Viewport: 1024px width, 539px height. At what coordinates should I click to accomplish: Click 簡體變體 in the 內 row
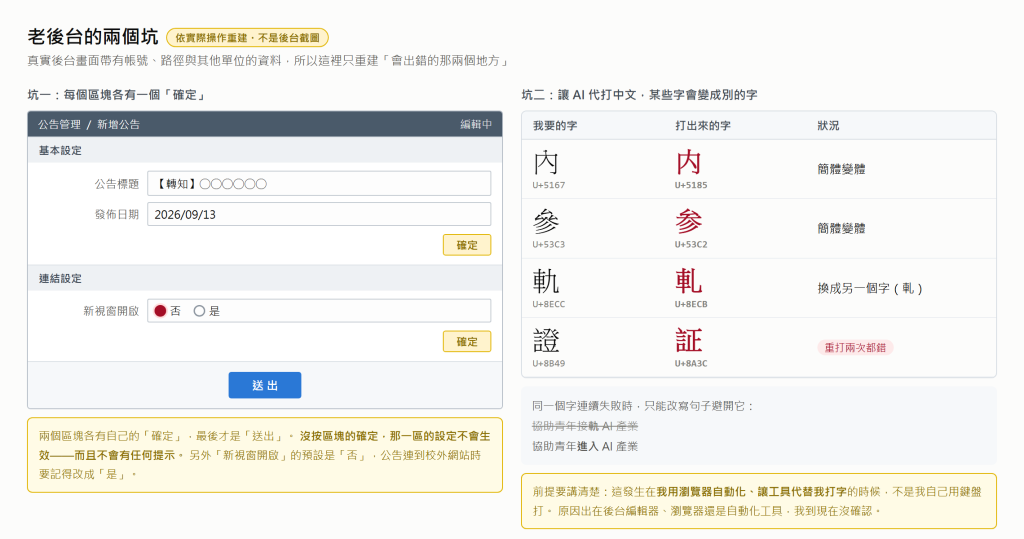(x=841, y=169)
